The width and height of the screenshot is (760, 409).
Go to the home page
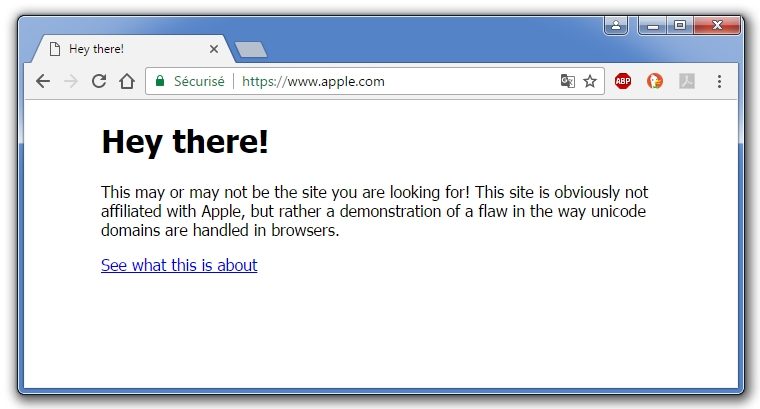tap(126, 82)
